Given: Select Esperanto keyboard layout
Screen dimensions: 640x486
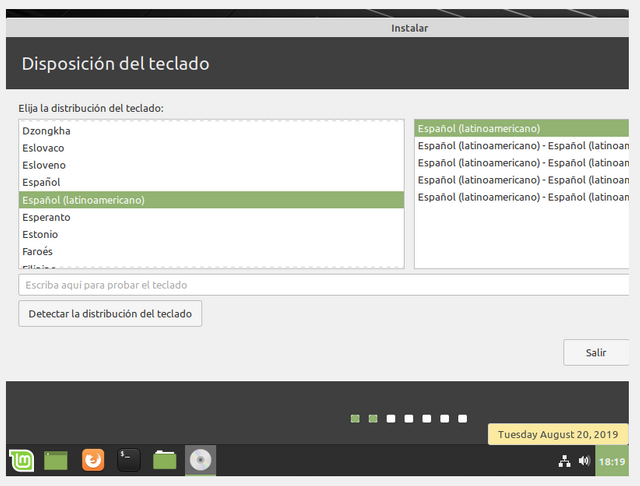Looking at the screenshot, I should (x=211, y=217).
